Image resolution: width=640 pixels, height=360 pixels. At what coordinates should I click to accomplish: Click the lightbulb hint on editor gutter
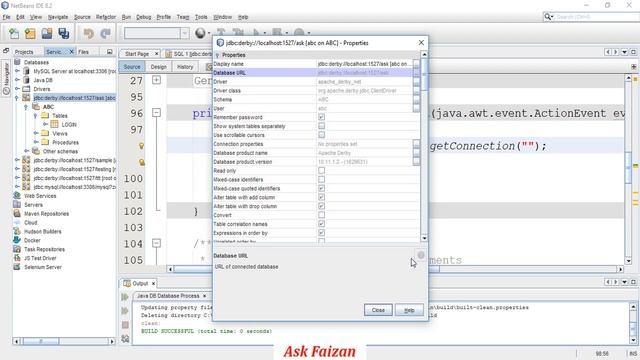point(141,146)
